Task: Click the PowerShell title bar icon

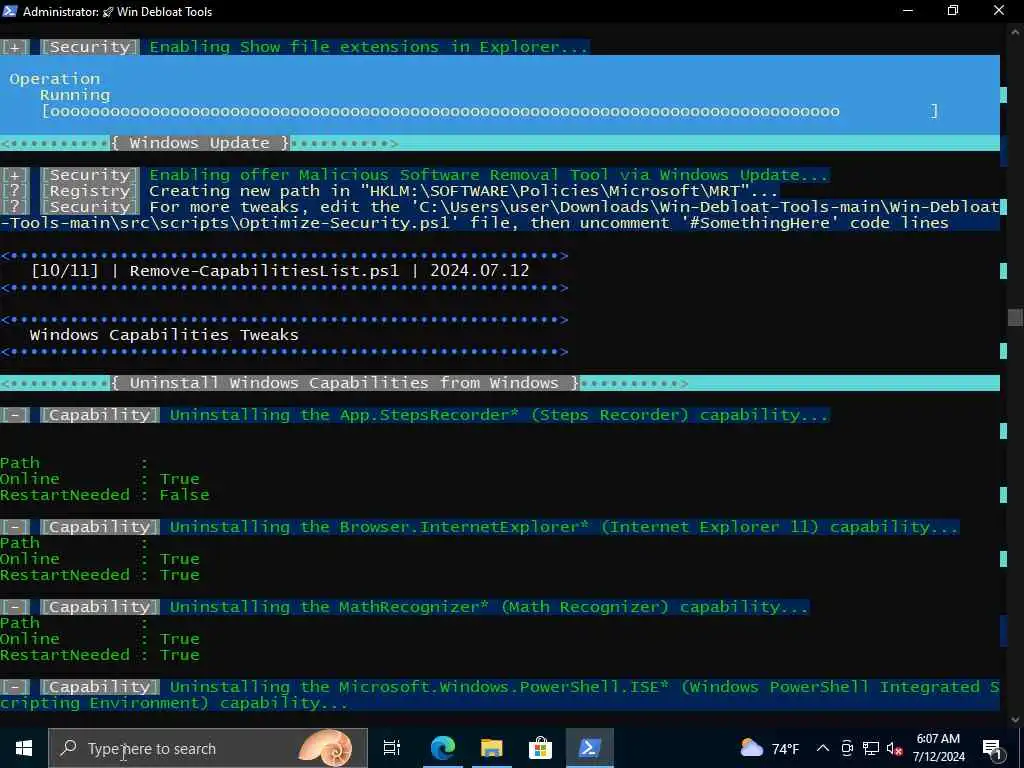Action: [x=10, y=11]
